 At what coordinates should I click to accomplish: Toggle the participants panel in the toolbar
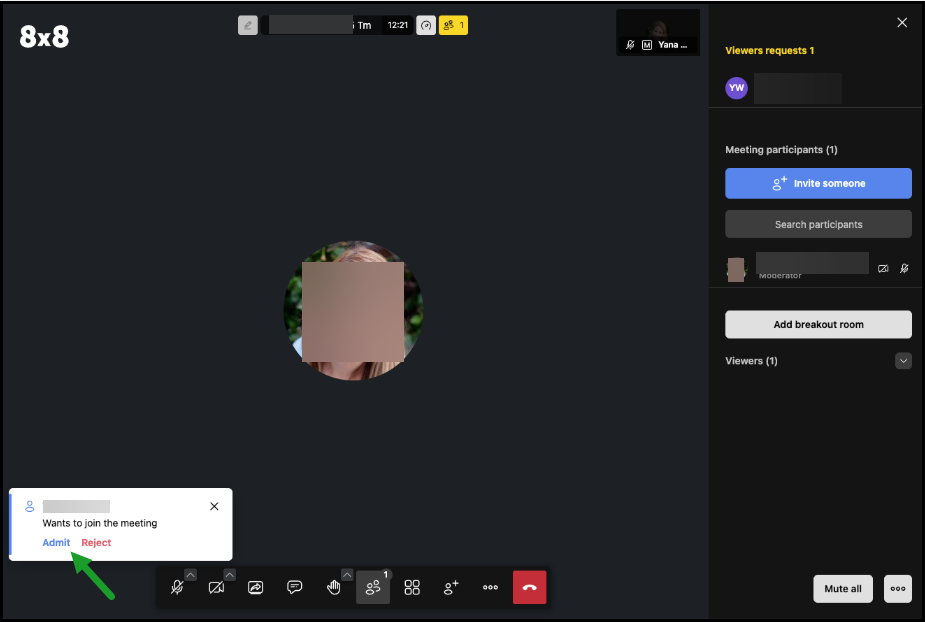tap(372, 588)
